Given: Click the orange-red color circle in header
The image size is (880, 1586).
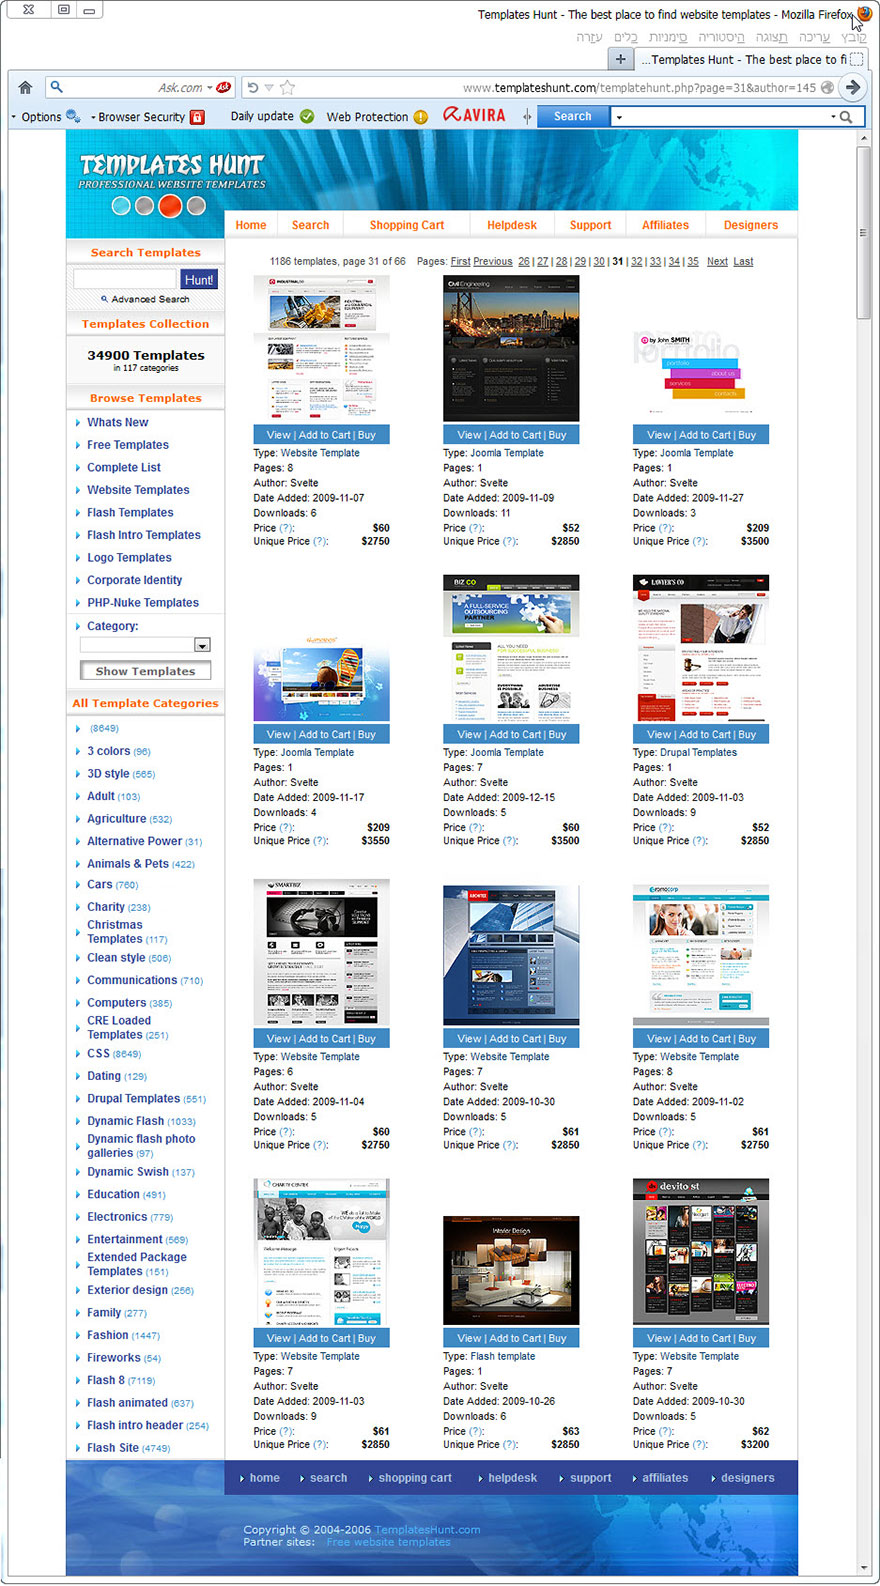Looking at the screenshot, I should (x=170, y=206).
